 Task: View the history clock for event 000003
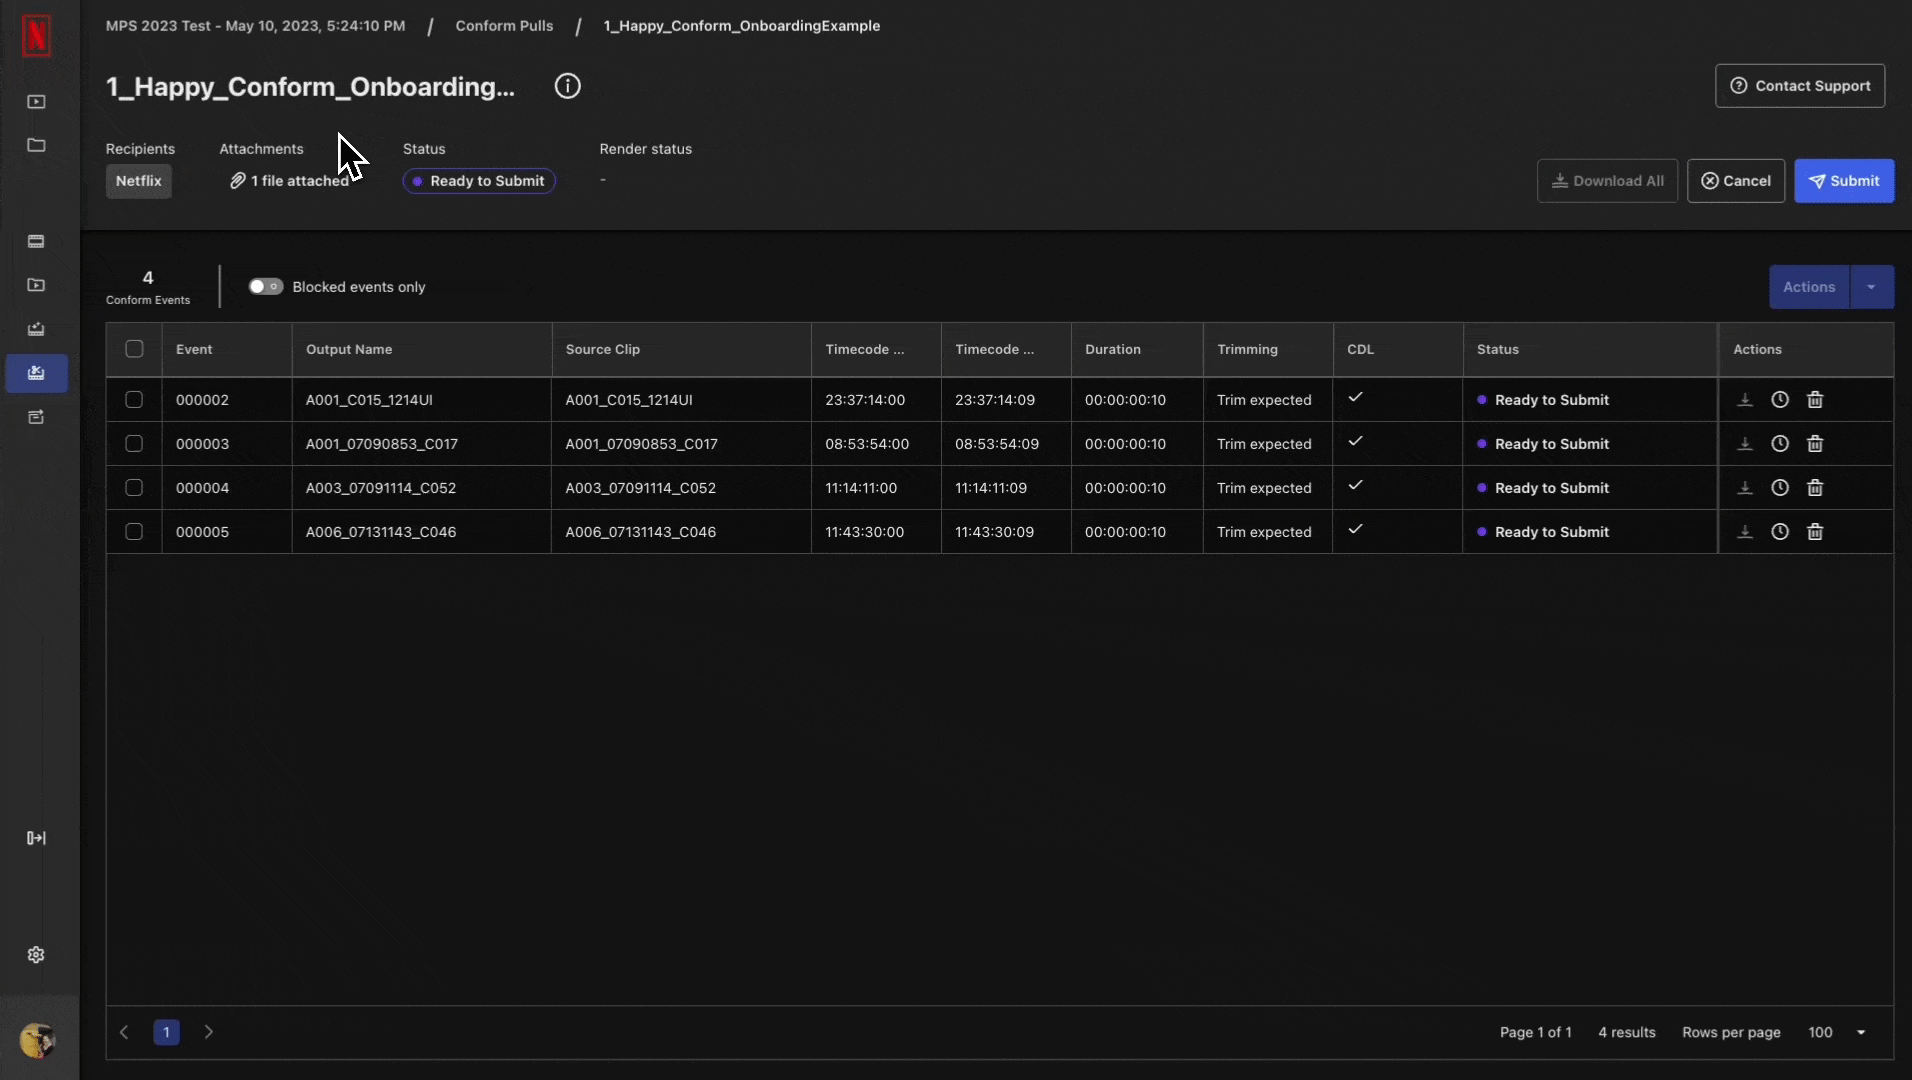click(1780, 444)
